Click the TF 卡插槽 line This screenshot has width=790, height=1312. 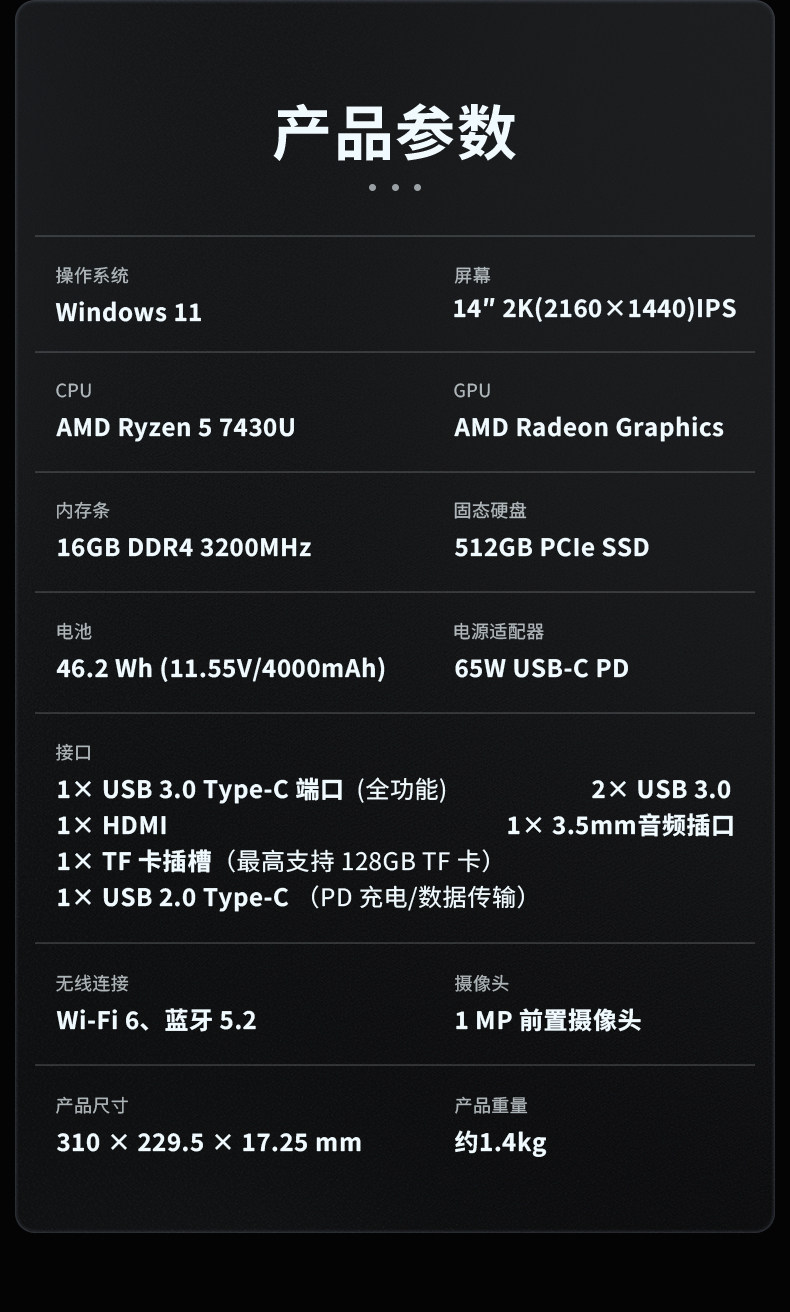(x=274, y=862)
